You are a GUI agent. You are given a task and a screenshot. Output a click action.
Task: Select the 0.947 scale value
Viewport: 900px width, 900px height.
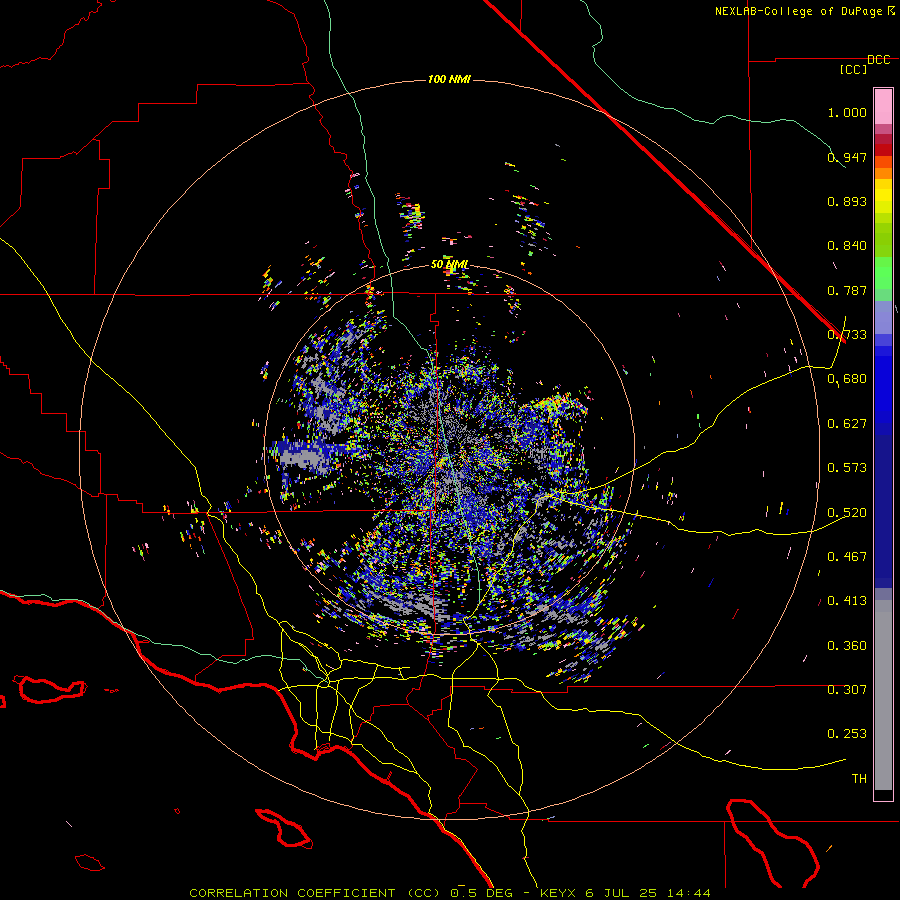point(847,157)
